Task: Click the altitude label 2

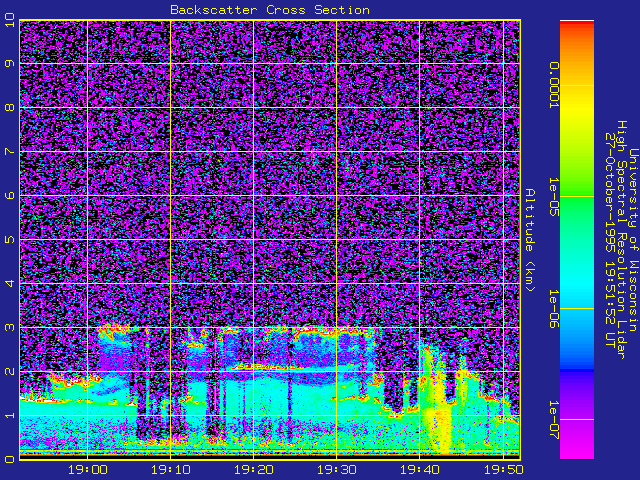Action: [10, 371]
